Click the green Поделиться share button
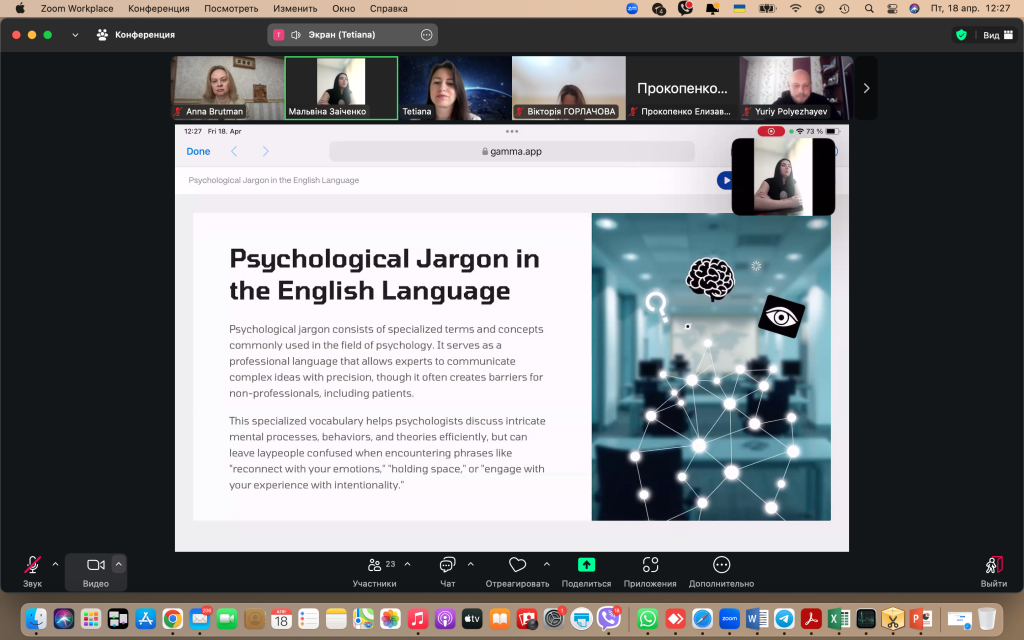 pos(587,566)
